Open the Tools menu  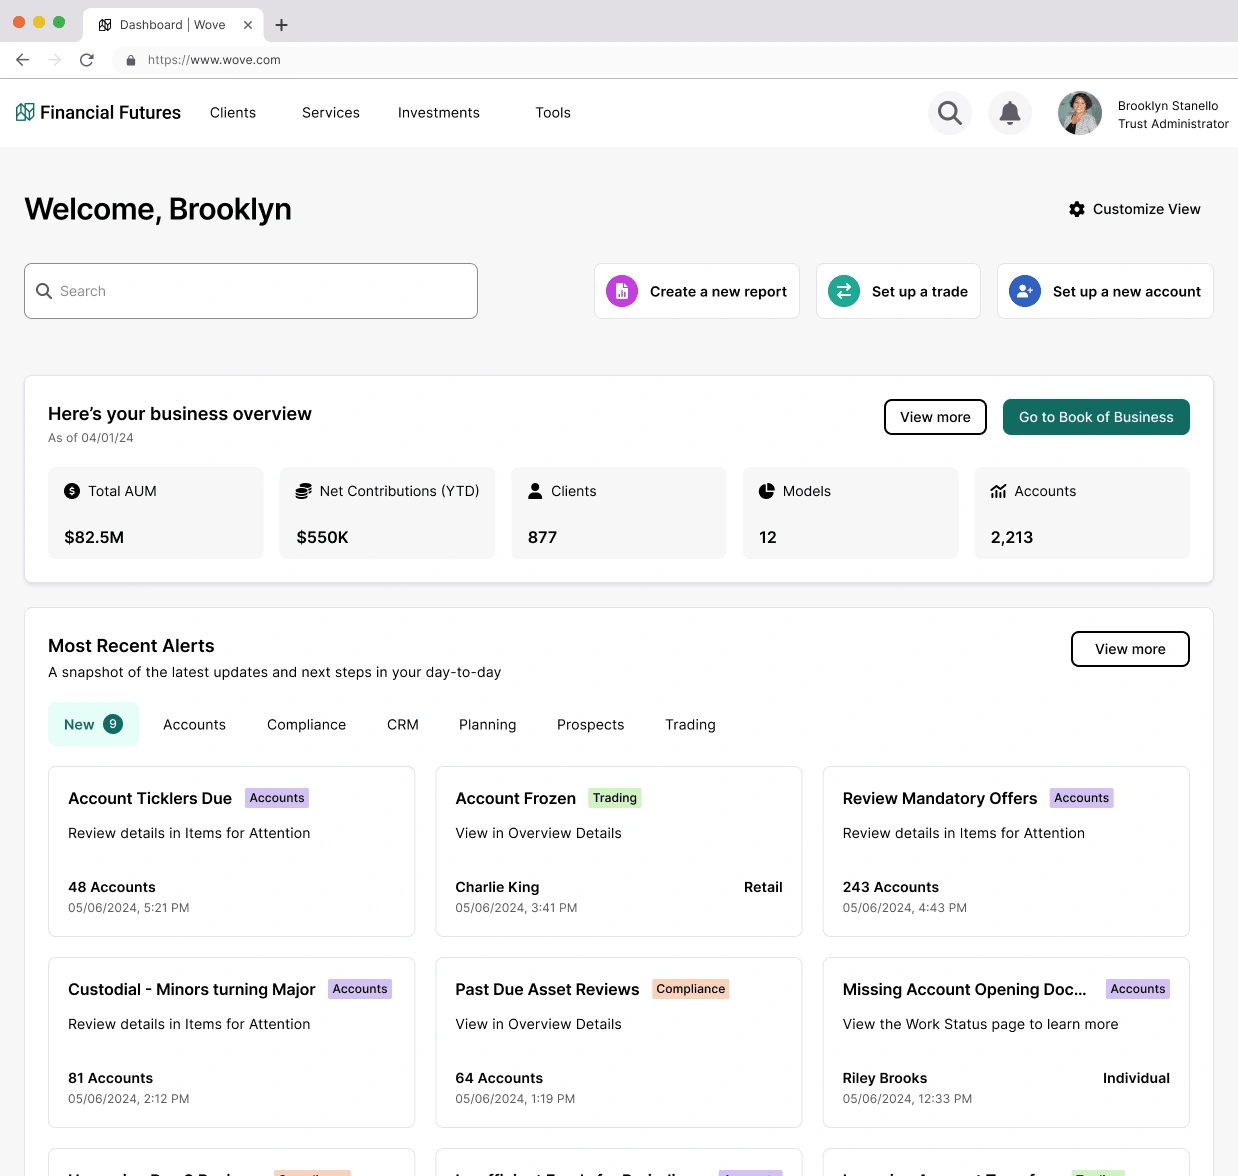[553, 113]
